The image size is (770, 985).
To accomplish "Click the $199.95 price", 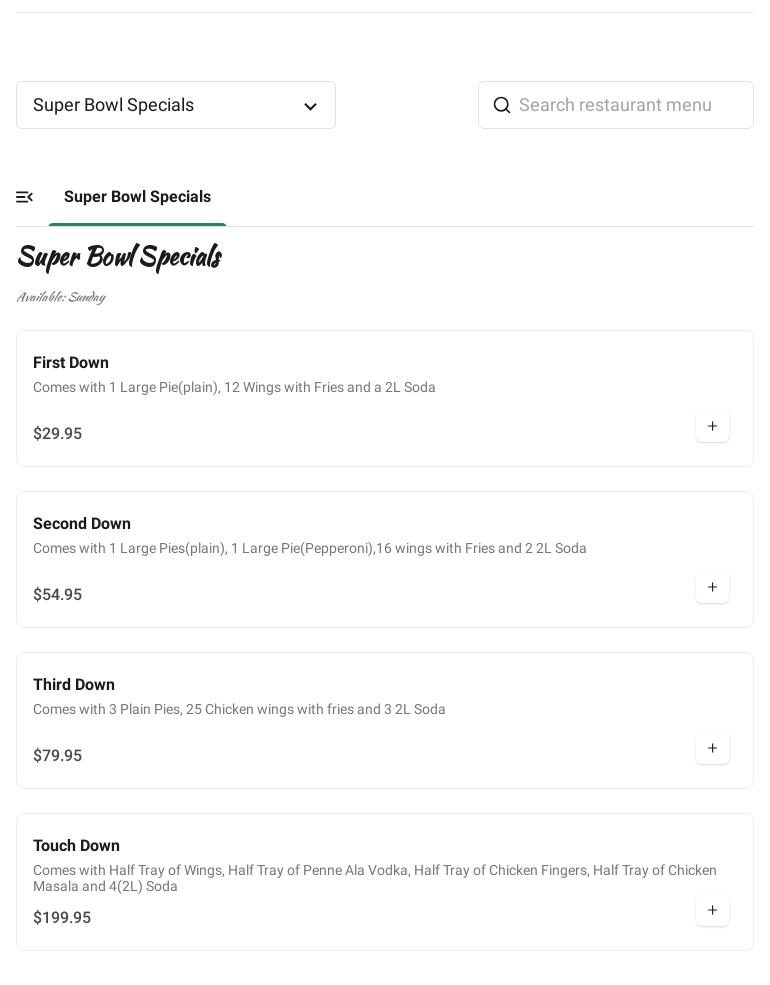I will point(62,918).
